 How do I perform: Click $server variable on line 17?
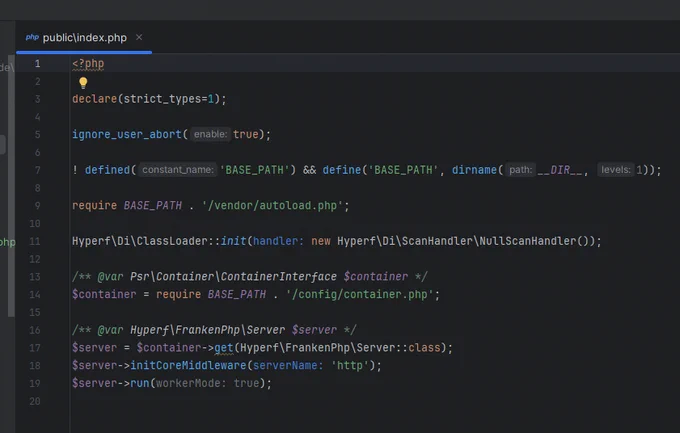pyautogui.click(x=94, y=348)
